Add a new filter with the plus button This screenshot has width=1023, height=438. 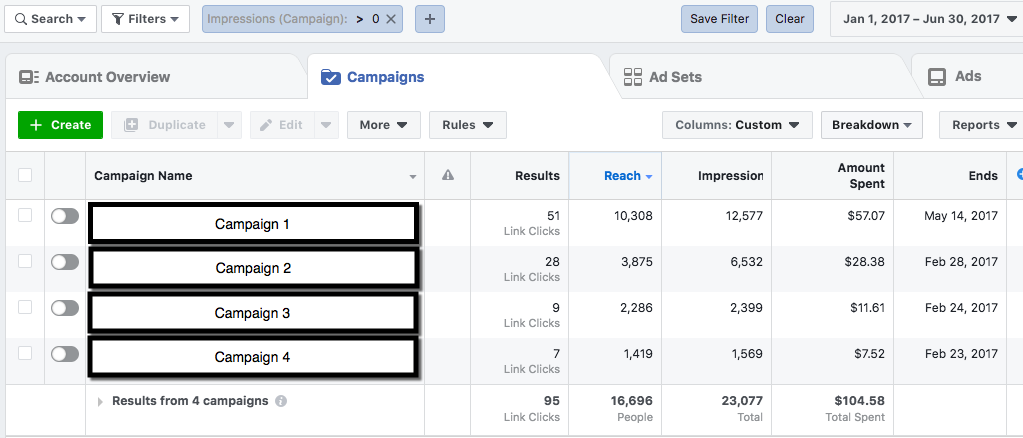429,19
